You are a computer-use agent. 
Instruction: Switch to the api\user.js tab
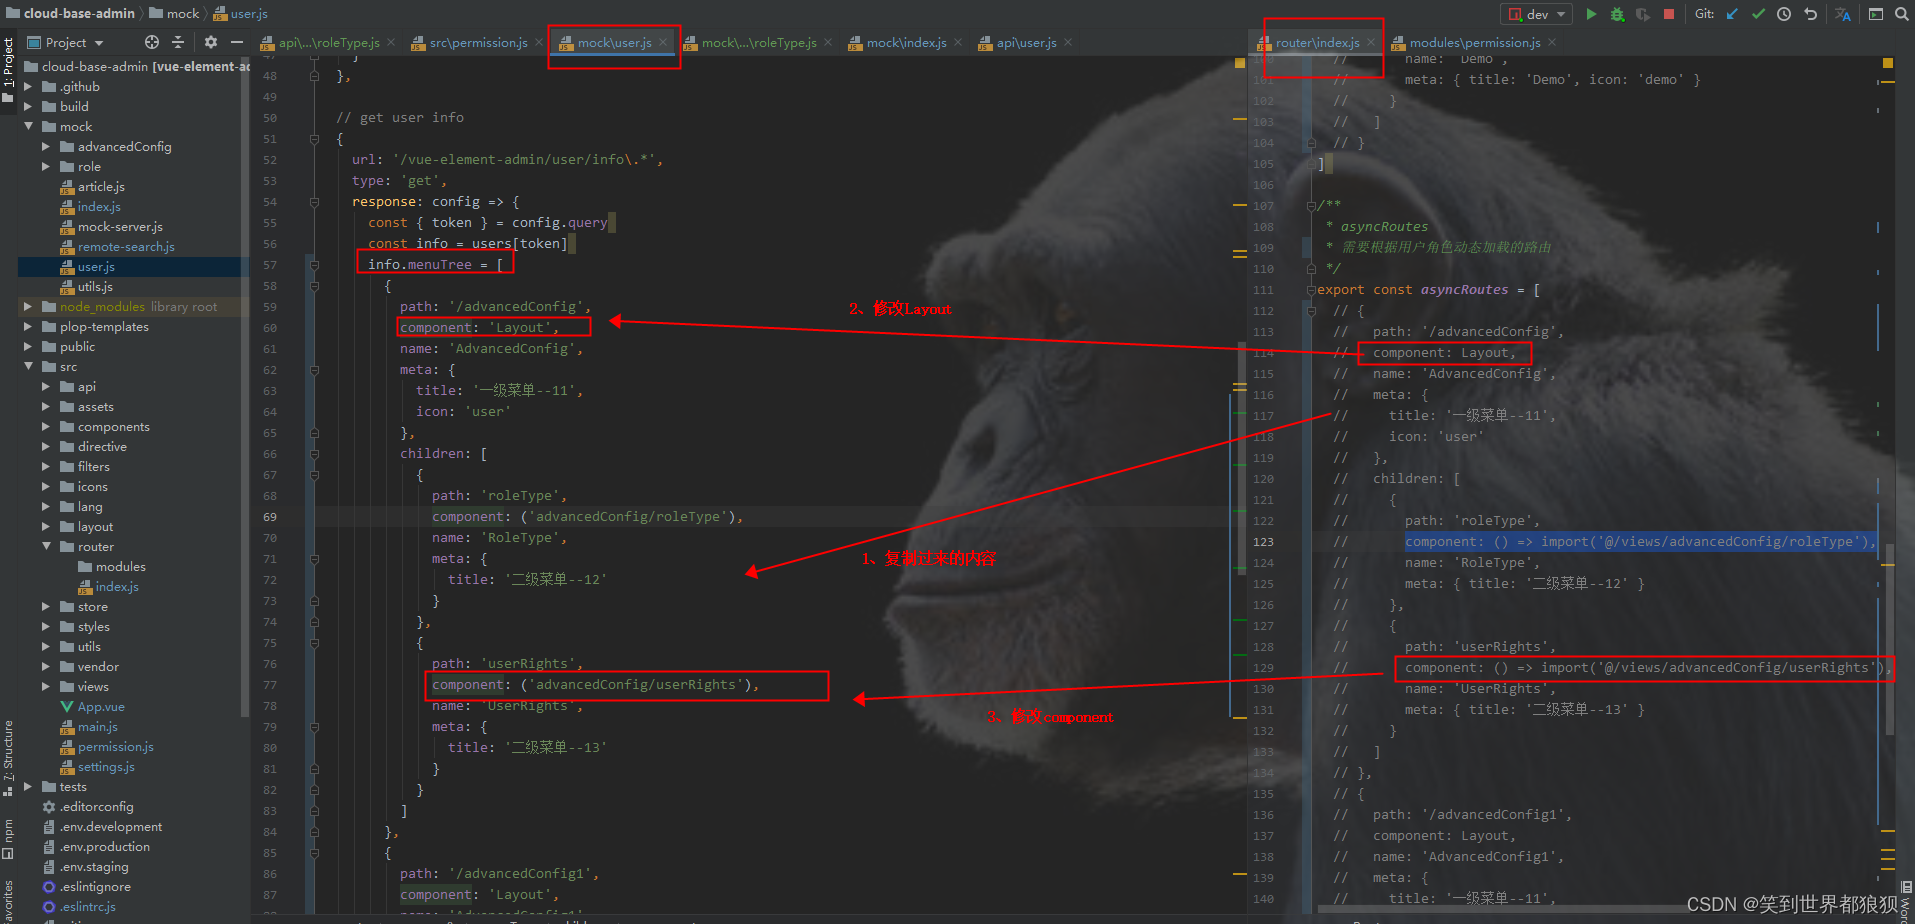pos(1026,43)
